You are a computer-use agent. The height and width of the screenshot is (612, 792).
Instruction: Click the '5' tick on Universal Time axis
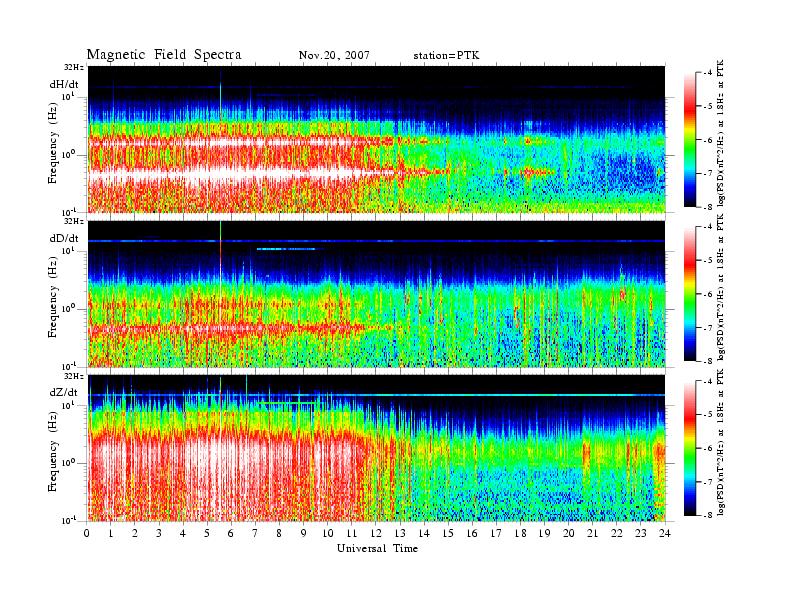pos(207,533)
